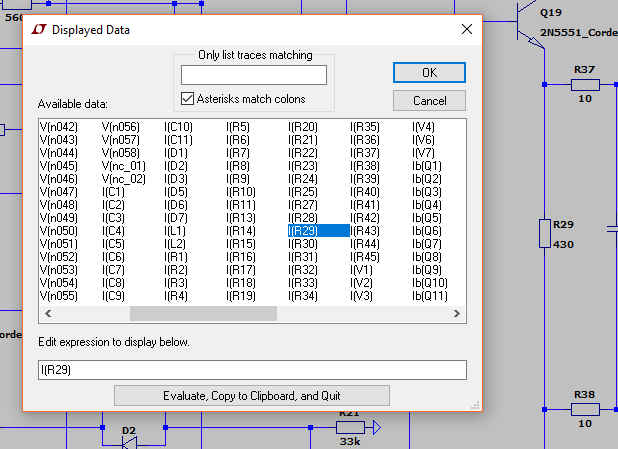Focus the Only list traces matching field

tap(254, 75)
